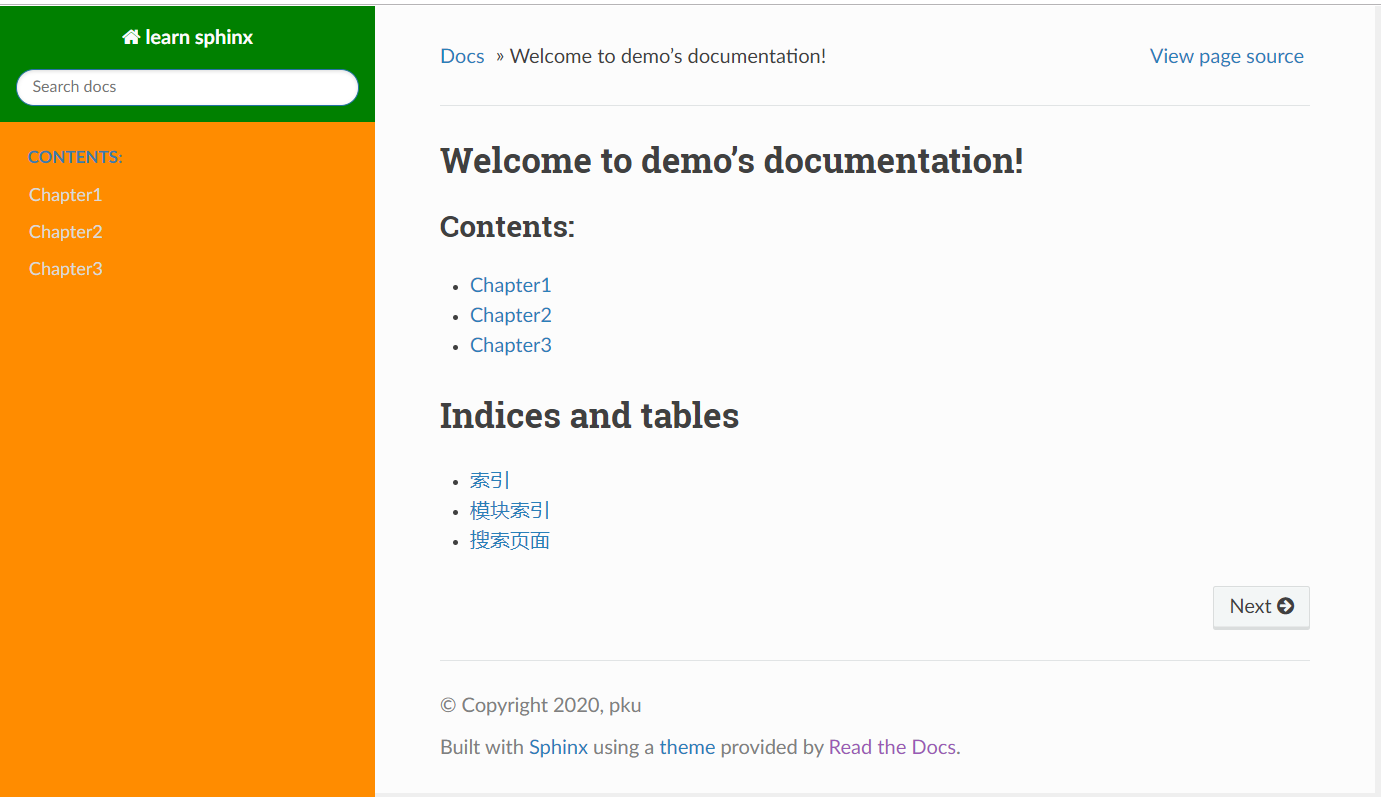The width and height of the screenshot is (1381, 797).
Task: Click the arrow icon in the Next button
Action: click(1286, 606)
